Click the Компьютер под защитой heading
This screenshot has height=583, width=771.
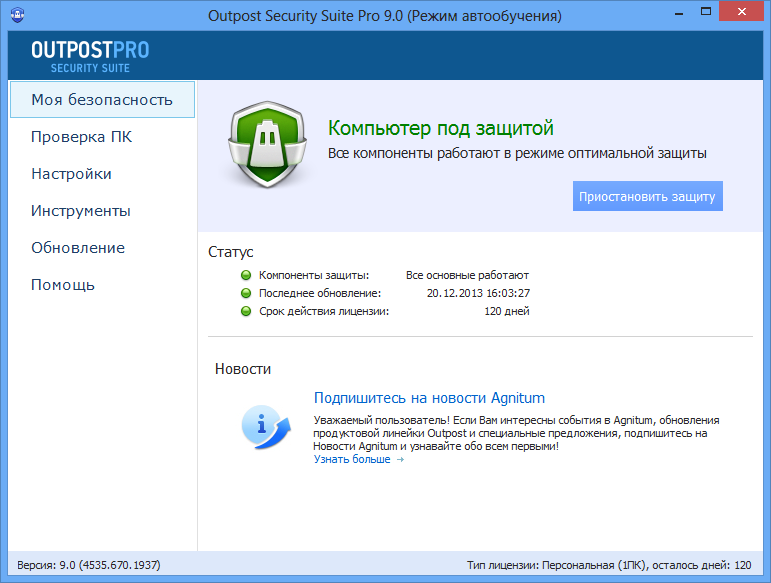(441, 128)
